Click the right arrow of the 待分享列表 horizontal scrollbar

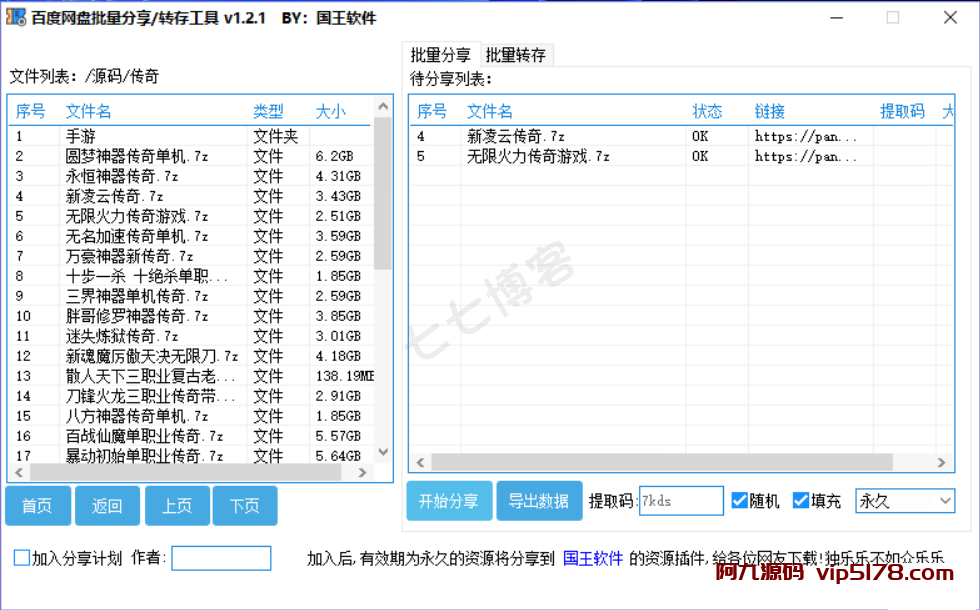(942, 462)
